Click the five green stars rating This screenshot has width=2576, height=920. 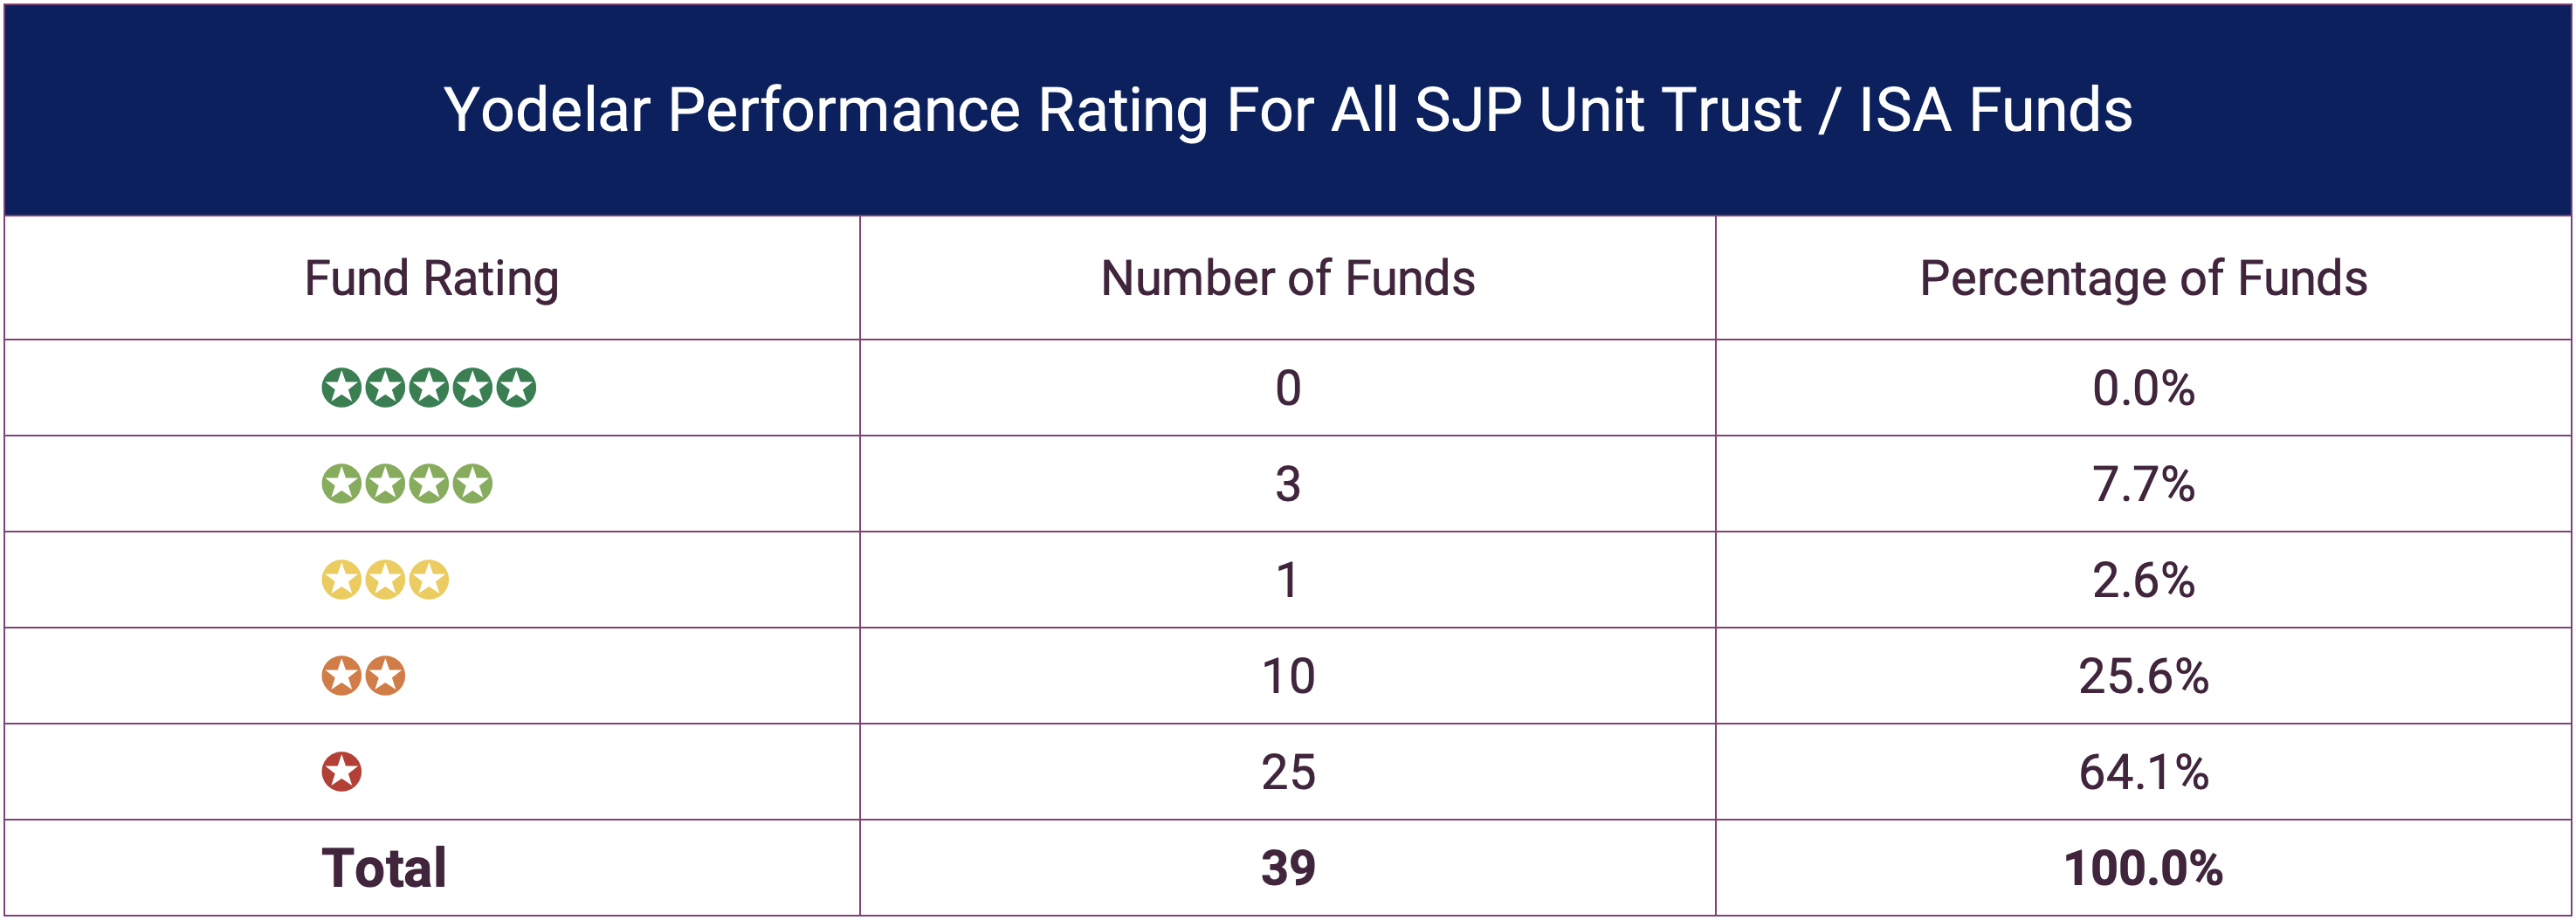[x=428, y=388]
